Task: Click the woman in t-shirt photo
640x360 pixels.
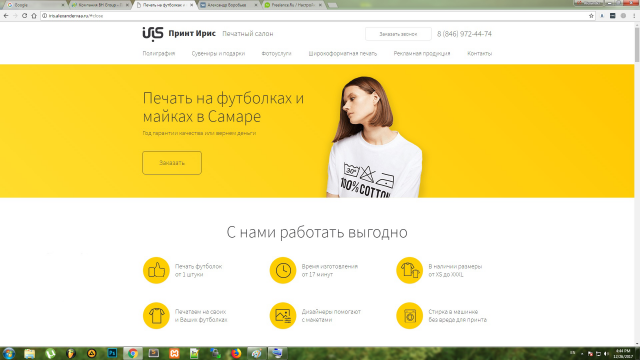Action: pyautogui.click(x=374, y=137)
